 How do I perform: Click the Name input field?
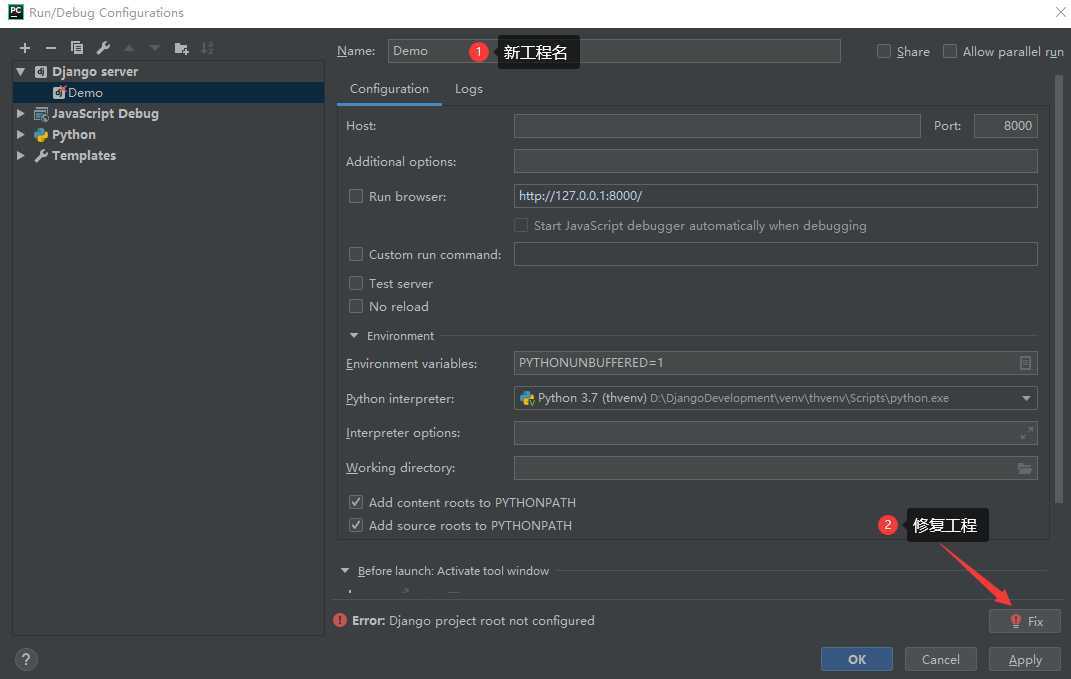[614, 51]
